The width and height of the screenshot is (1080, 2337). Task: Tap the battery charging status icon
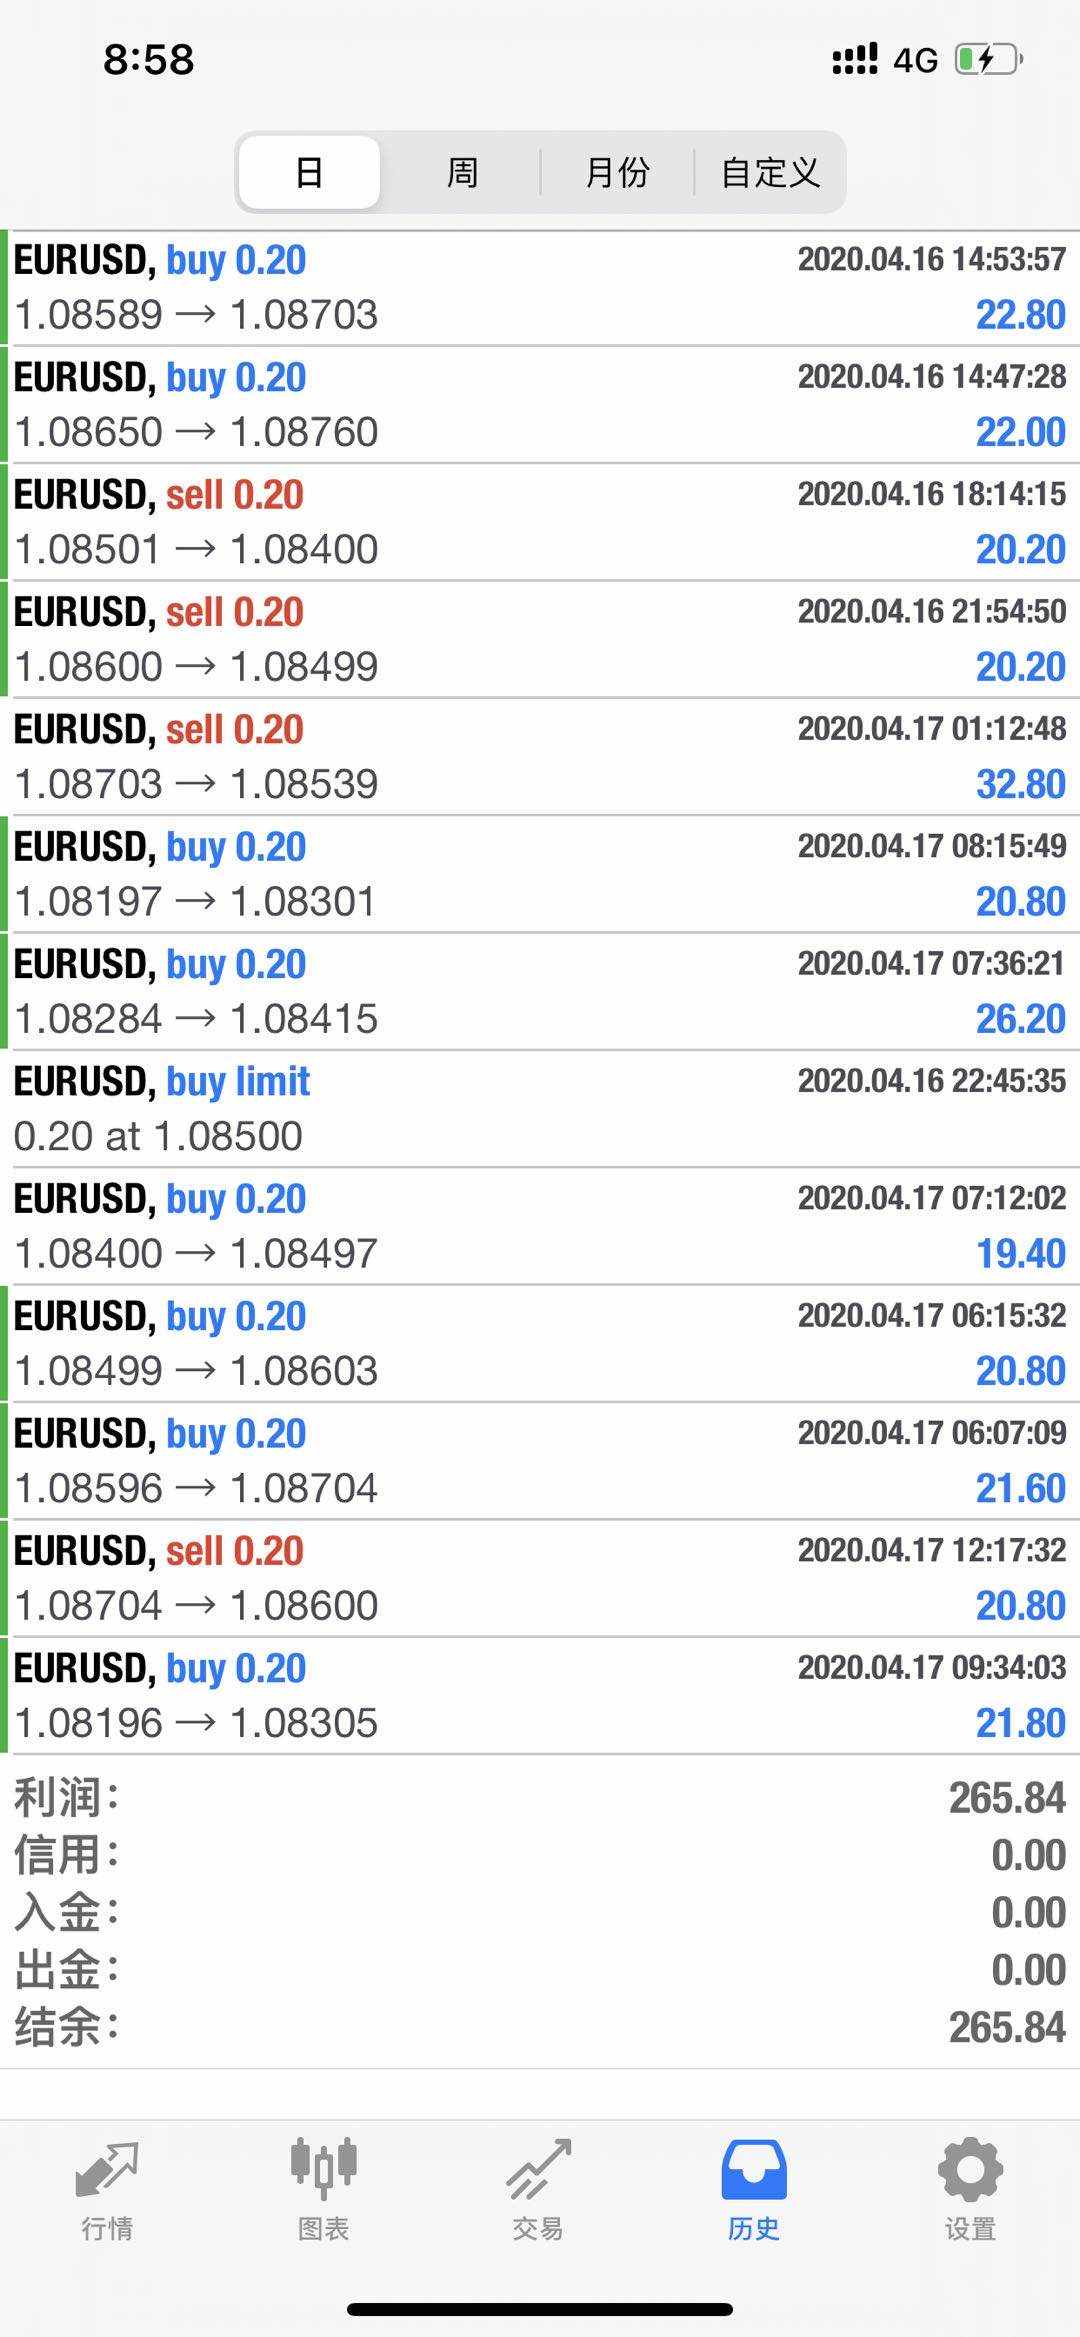click(x=988, y=60)
